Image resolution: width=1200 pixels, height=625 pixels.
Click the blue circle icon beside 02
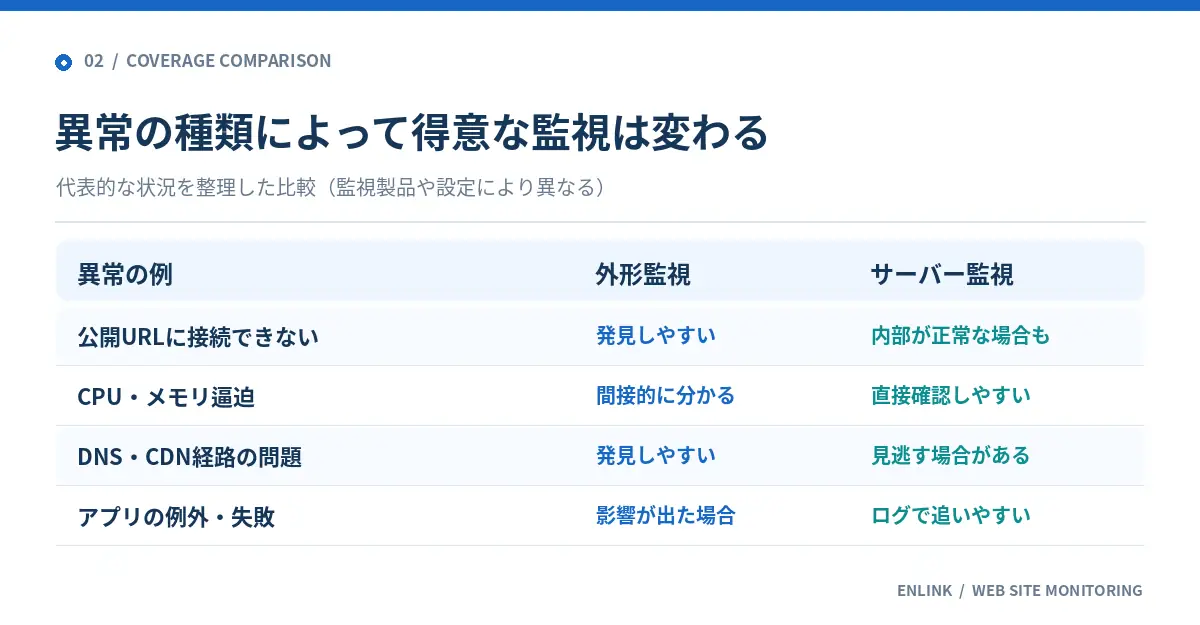[x=63, y=62]
